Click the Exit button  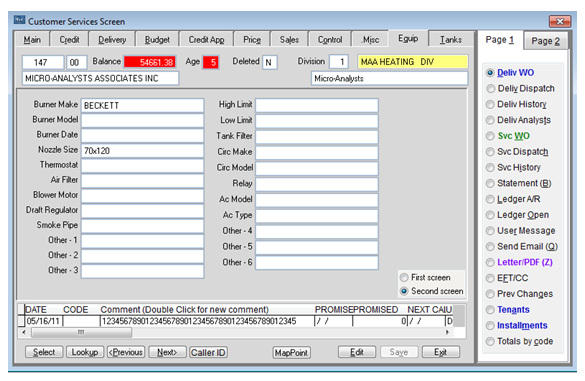point(441,352)
